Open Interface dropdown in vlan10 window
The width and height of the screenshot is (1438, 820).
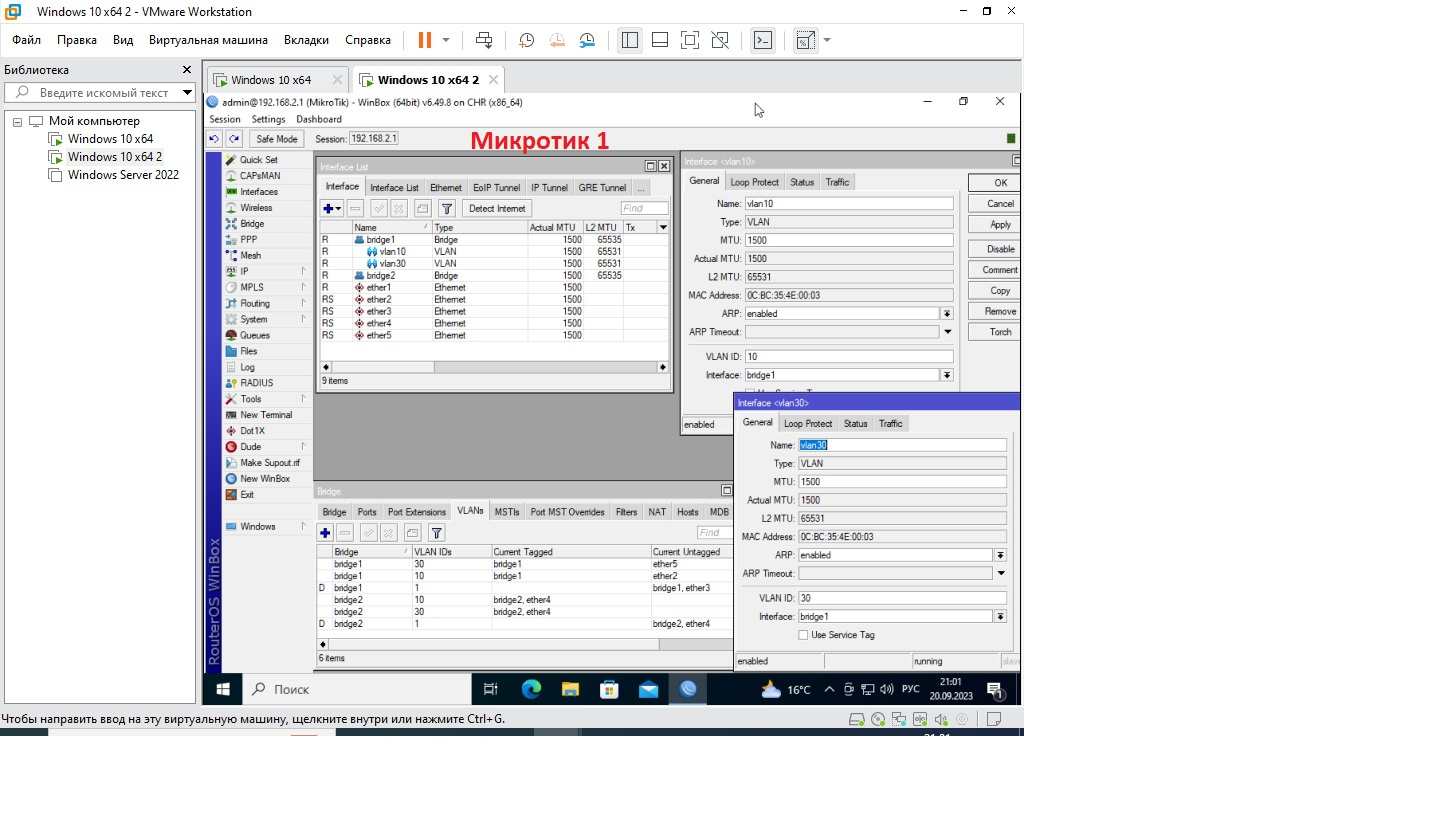point(947,375)
